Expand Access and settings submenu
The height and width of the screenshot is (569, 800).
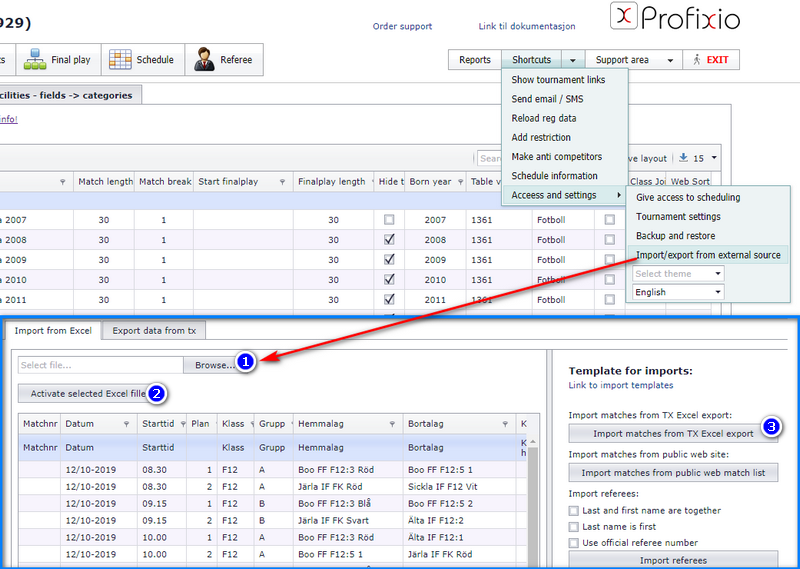[564, 195]
